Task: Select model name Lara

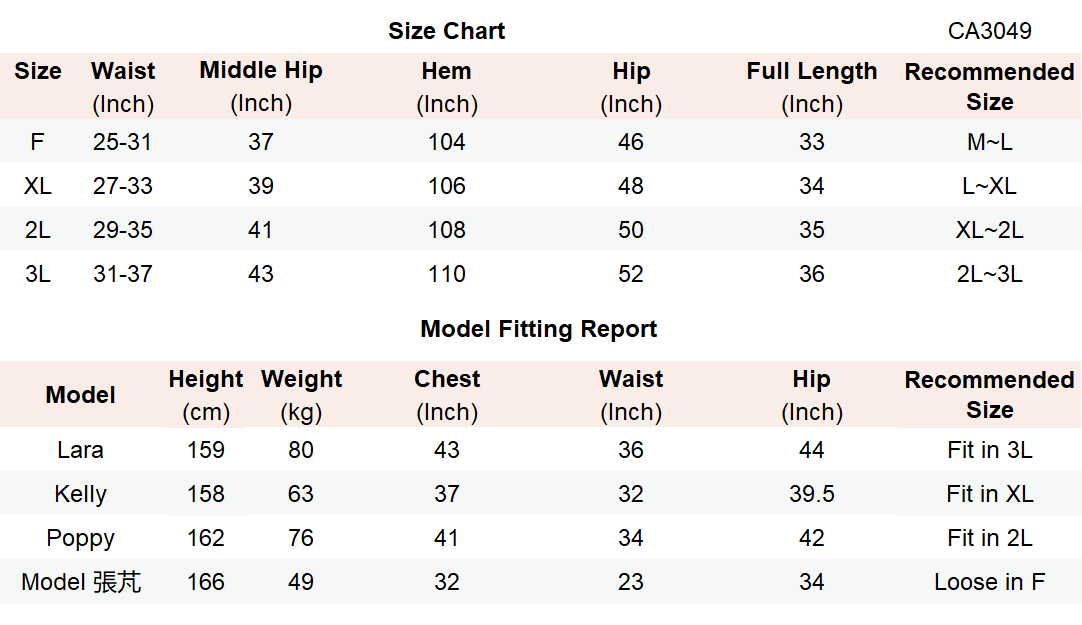Action: (80, 450)
